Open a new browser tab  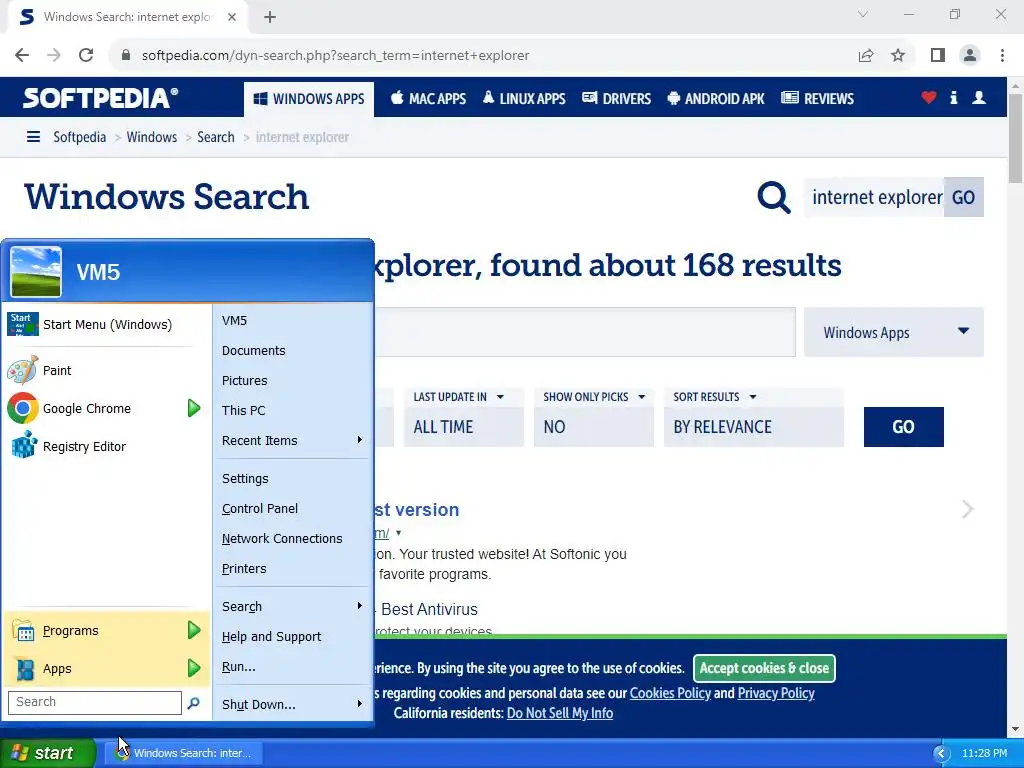pyautogui.click(x=270, y=17)
